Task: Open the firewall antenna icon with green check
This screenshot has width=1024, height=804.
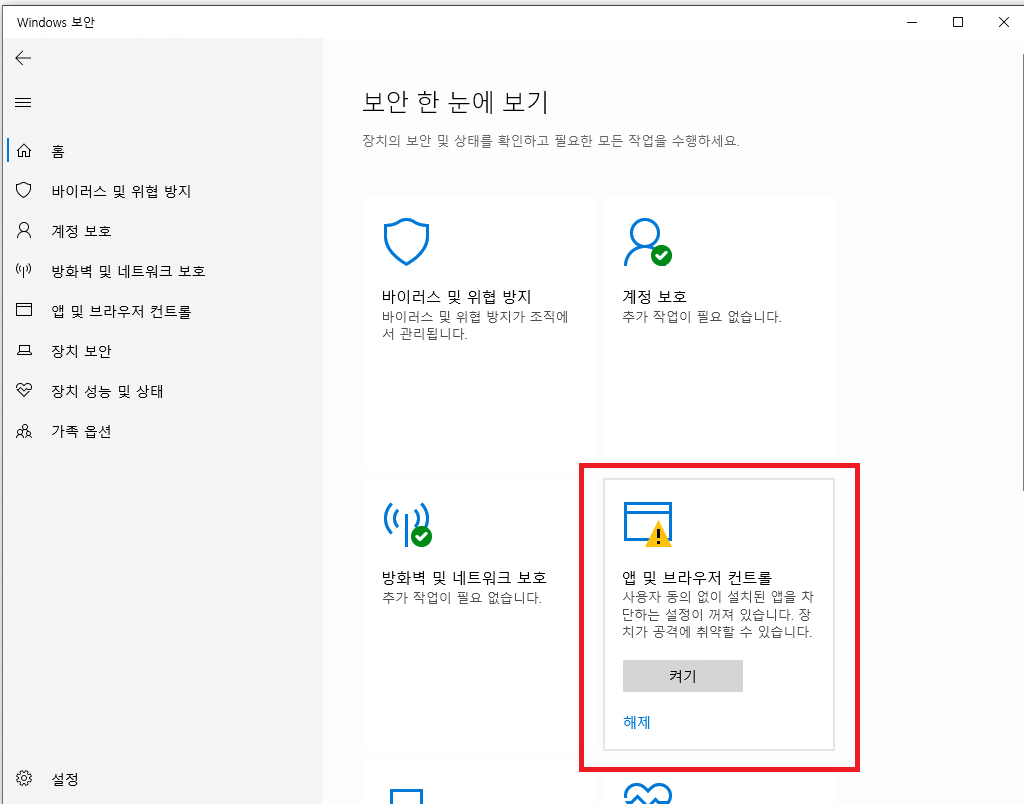Action: (x=408, y=524)
